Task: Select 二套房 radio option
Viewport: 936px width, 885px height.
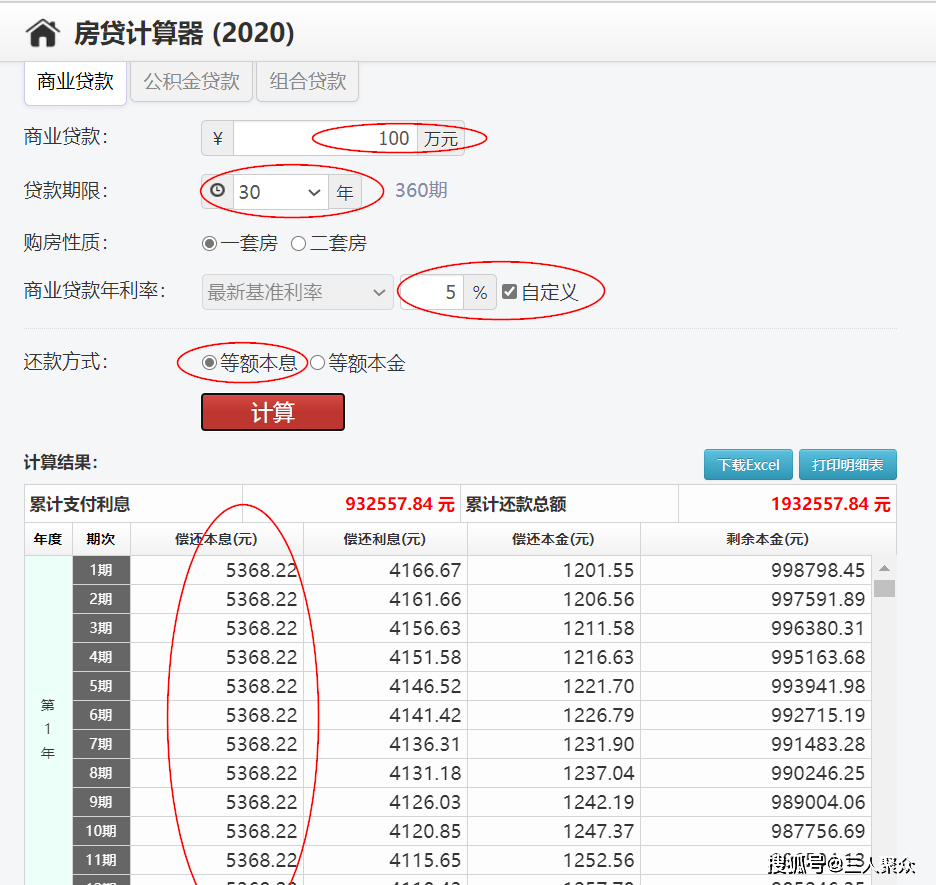Action: point(298,243)
